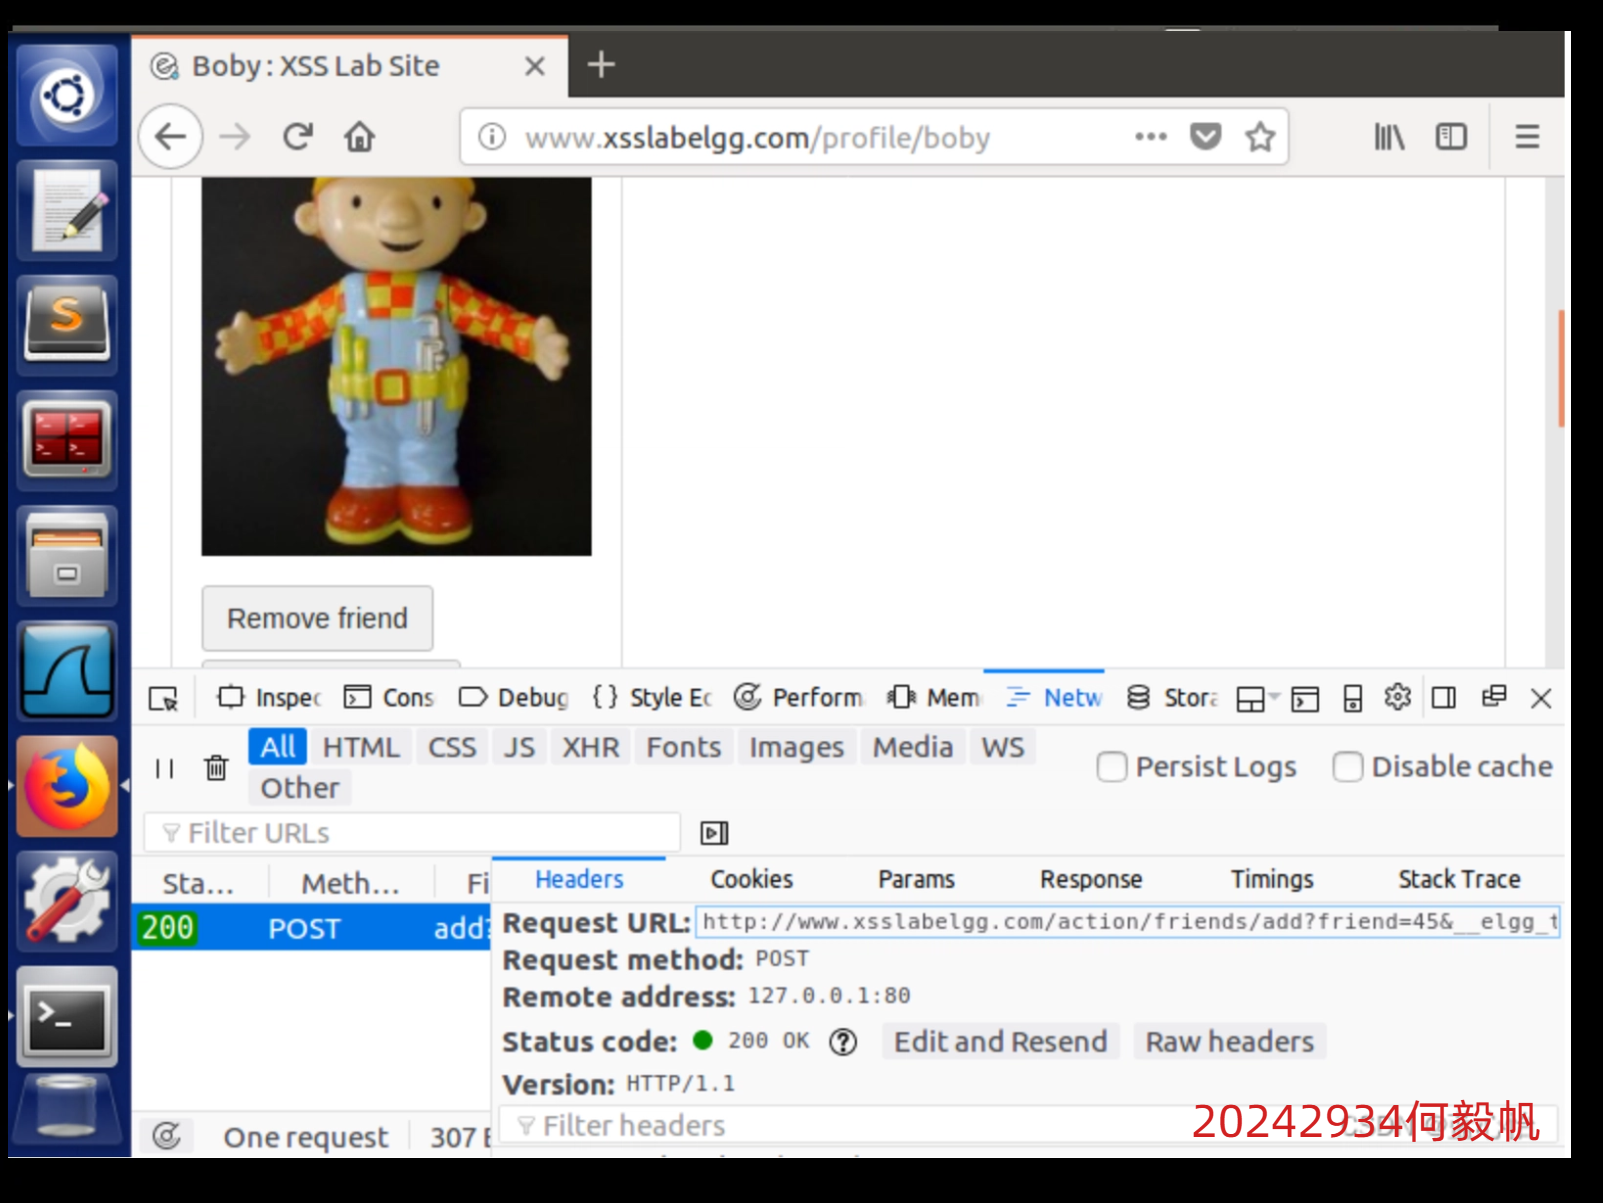Close the developer tools panel
The width and height of the screenshot is (1603, 1203).
click(1541, 698)
